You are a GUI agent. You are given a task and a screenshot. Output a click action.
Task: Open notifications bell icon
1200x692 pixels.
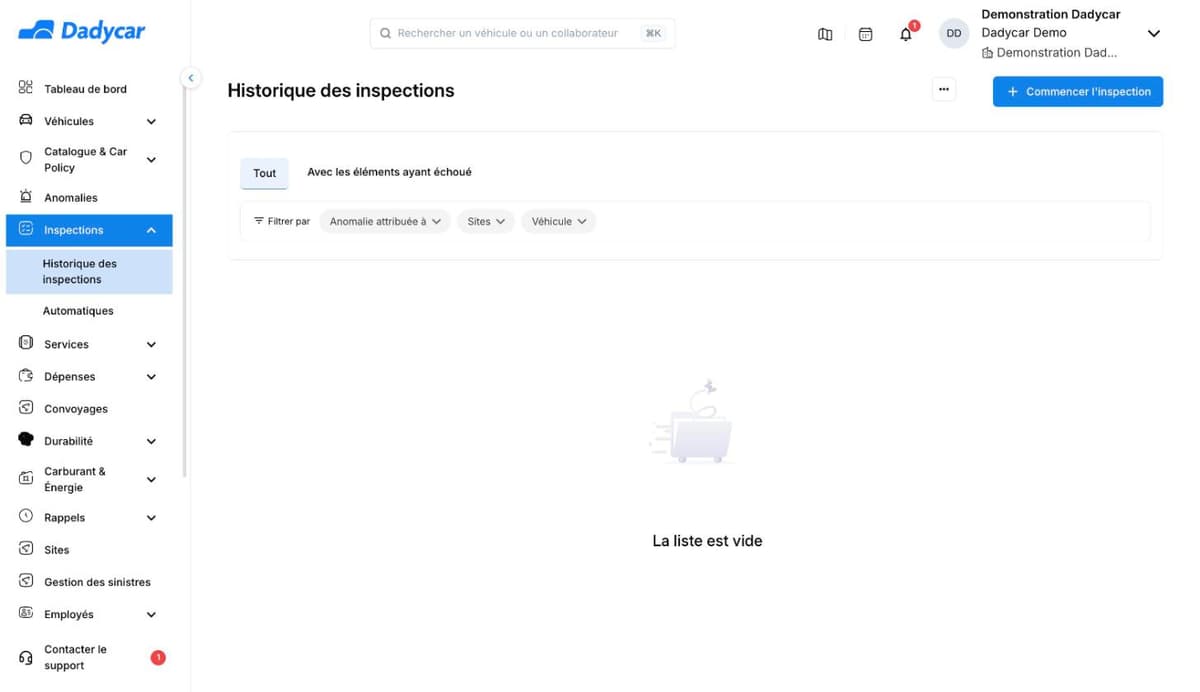(906, 34)
